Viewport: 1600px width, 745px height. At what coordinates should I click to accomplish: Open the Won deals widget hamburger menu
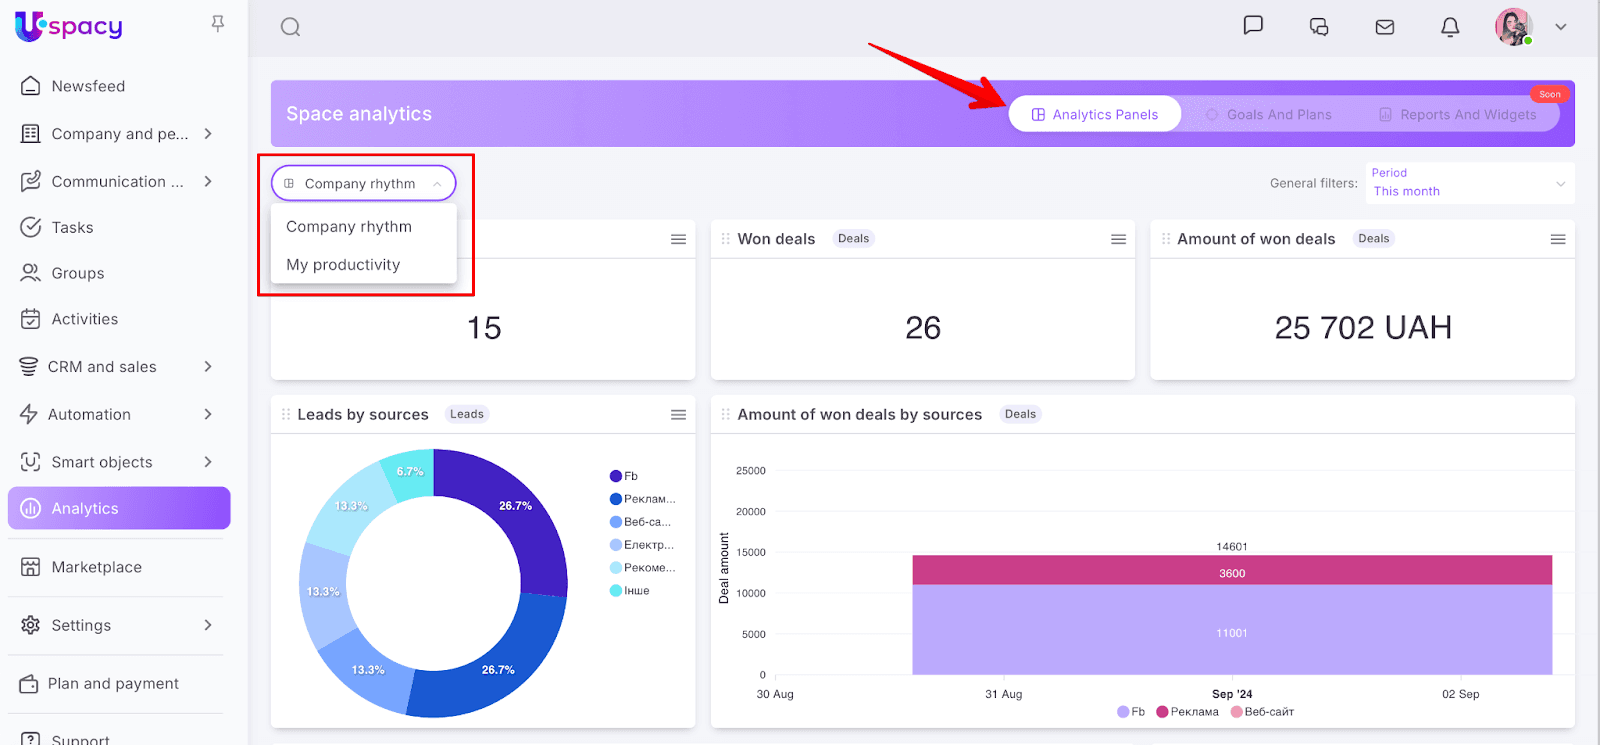[x=1118, y=239]
